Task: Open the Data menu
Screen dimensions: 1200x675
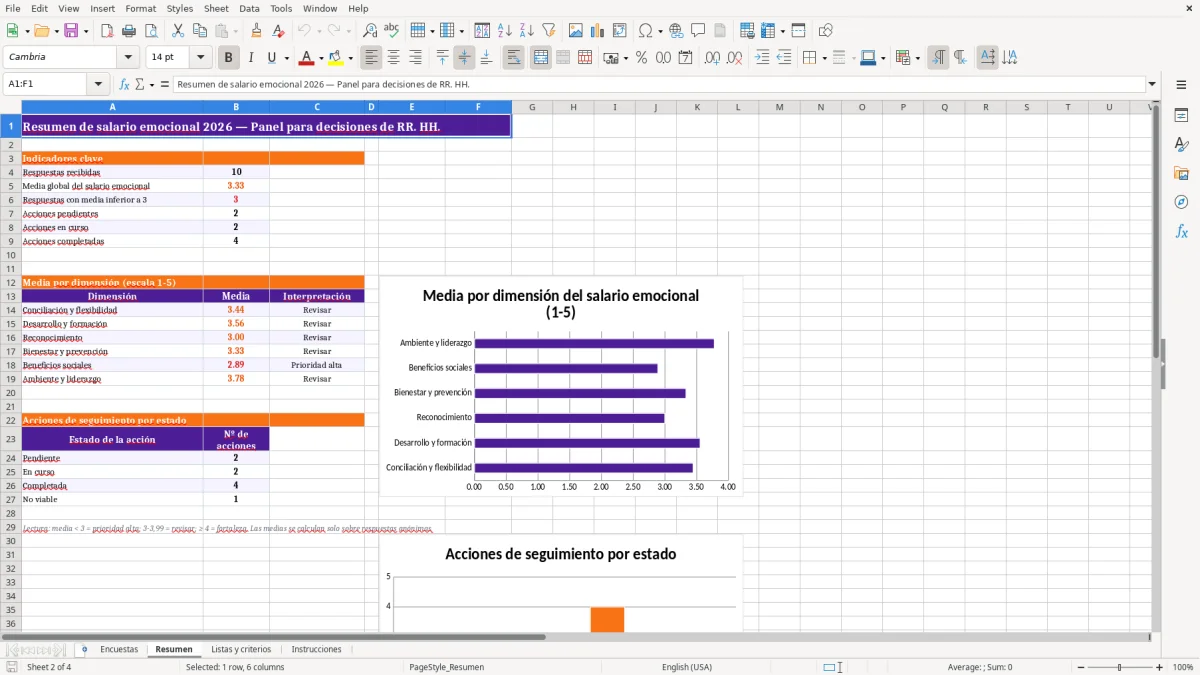Action: coord(249,8)
